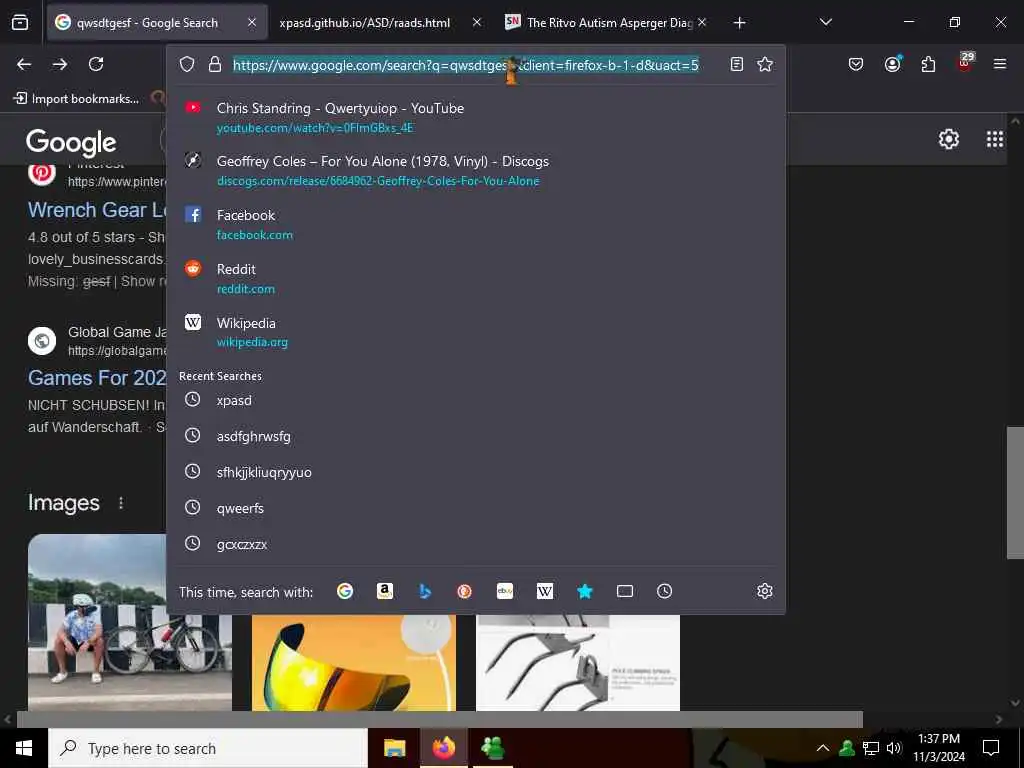This screenshot has height=768, width=1024.
Task: Open Firefox View recent browsing icon
Action: click(20, 23)
